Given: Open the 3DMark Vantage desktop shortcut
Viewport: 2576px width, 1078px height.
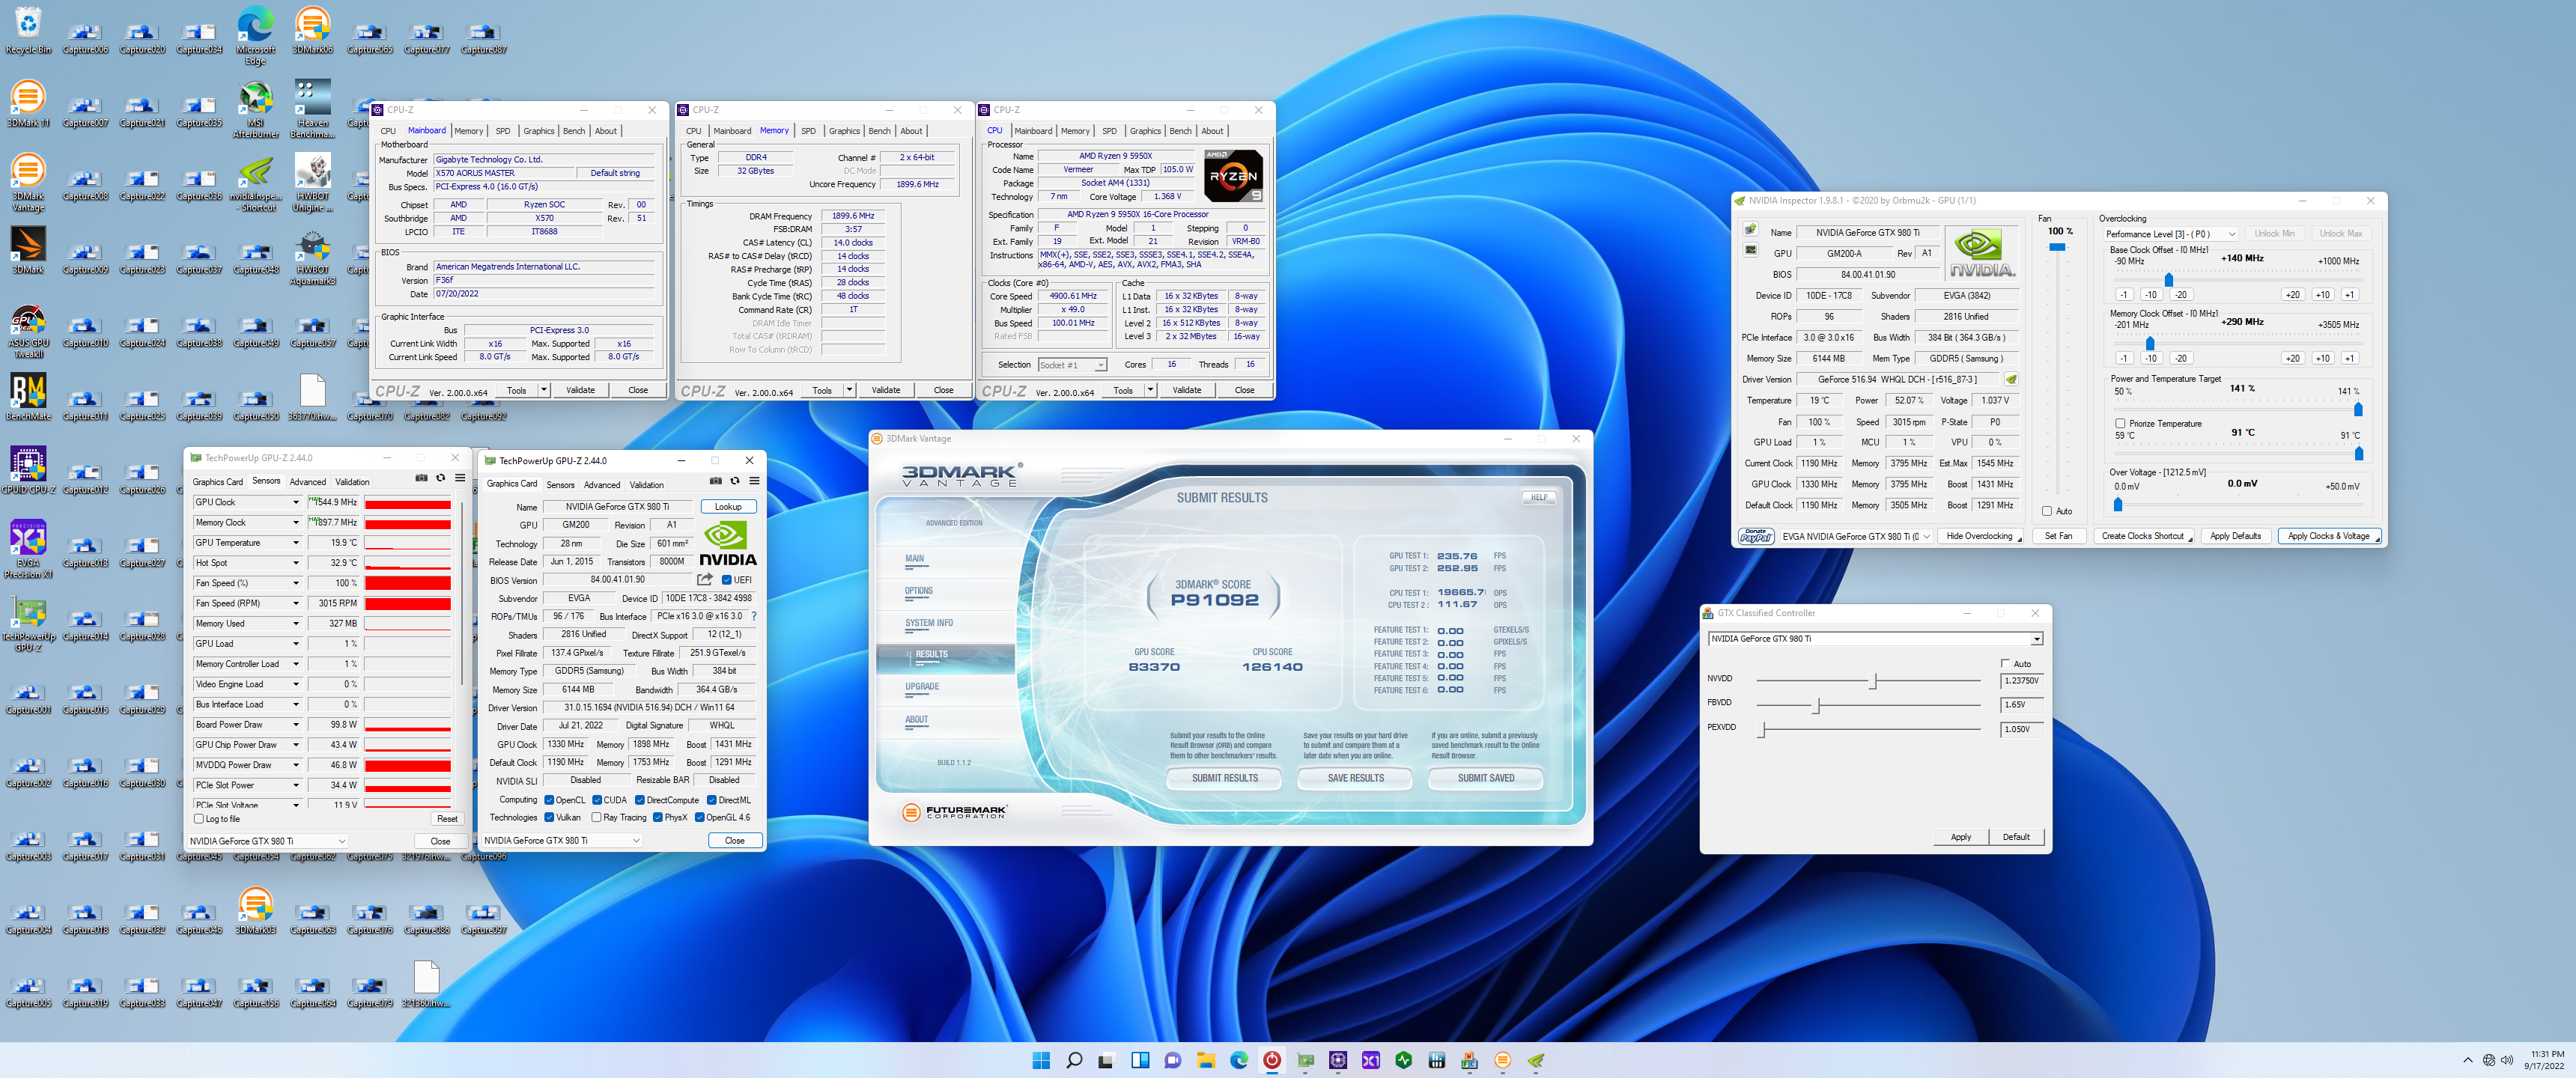Looking at the screenshot, I should (28, 183).
